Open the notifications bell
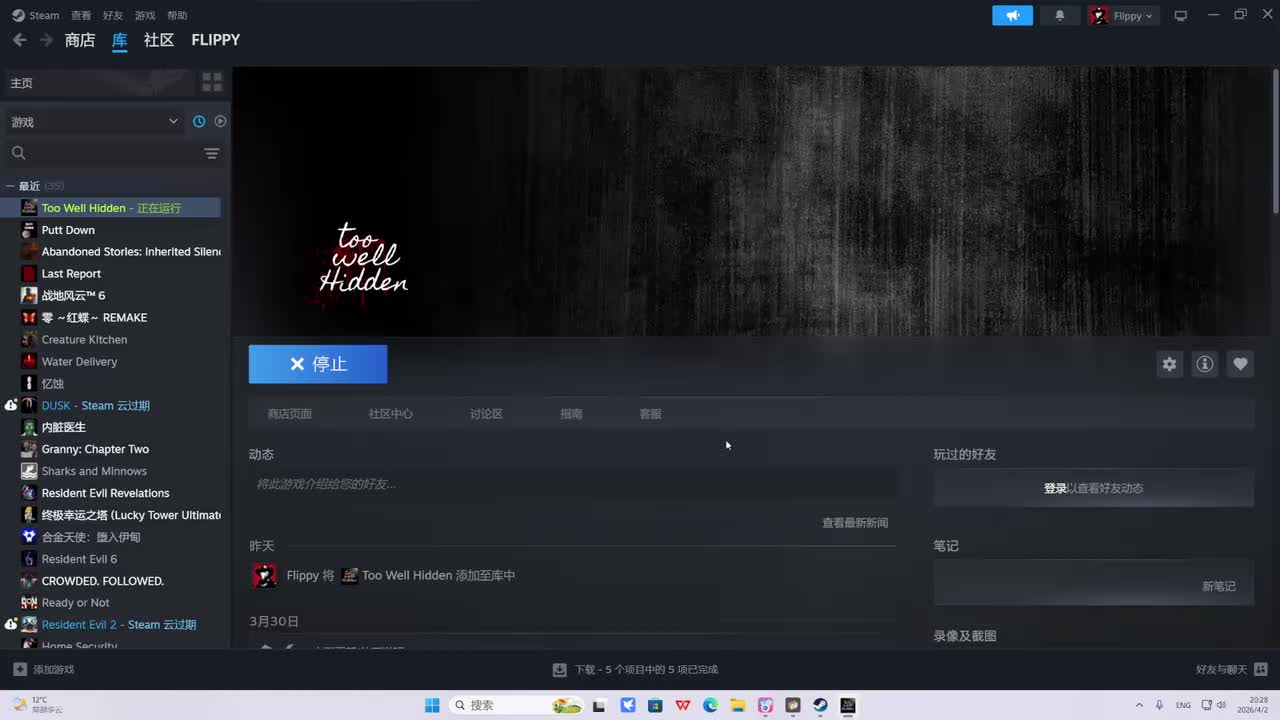This screenshot has height=720, width=1280. 1060,15
